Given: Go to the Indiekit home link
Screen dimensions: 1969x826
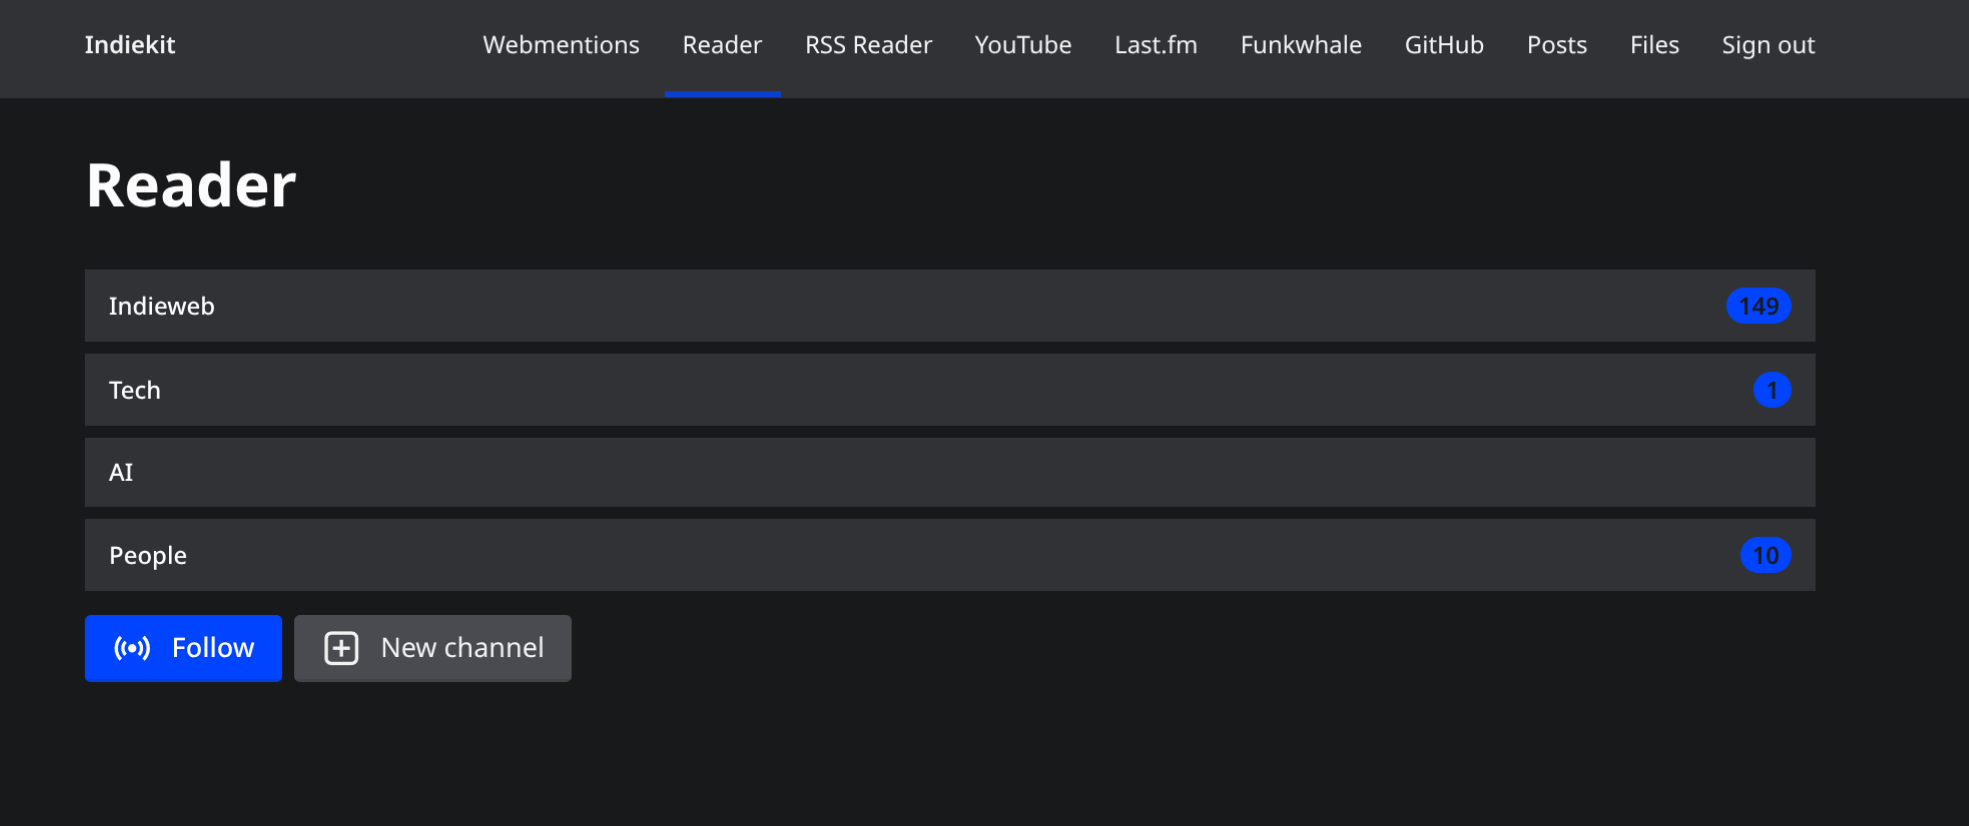Looking at the screenshot, I should (x=130, y=45).
